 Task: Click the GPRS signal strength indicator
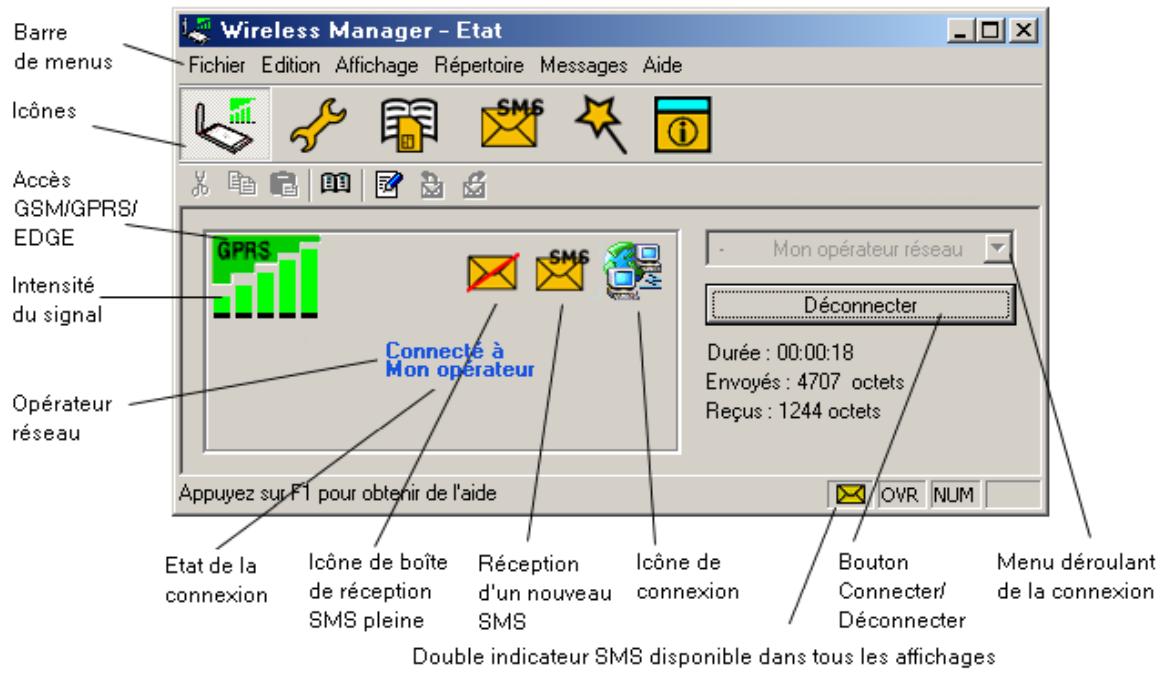[x=265, y=276]
